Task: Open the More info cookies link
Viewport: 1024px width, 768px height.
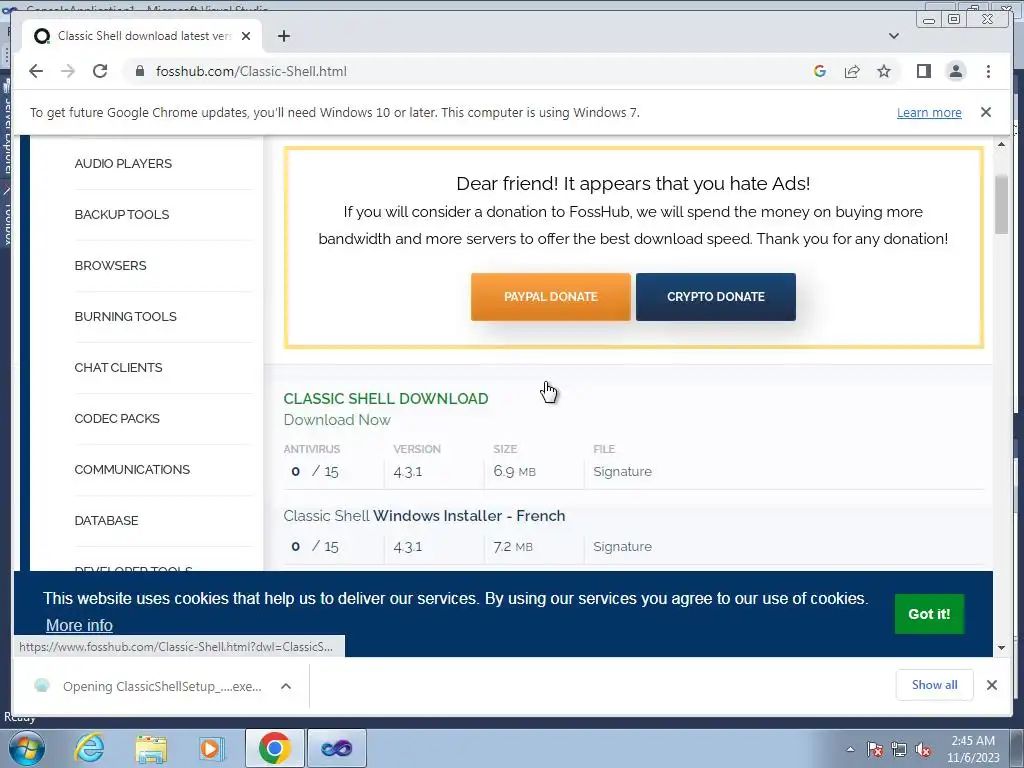Action: (79, 625)
